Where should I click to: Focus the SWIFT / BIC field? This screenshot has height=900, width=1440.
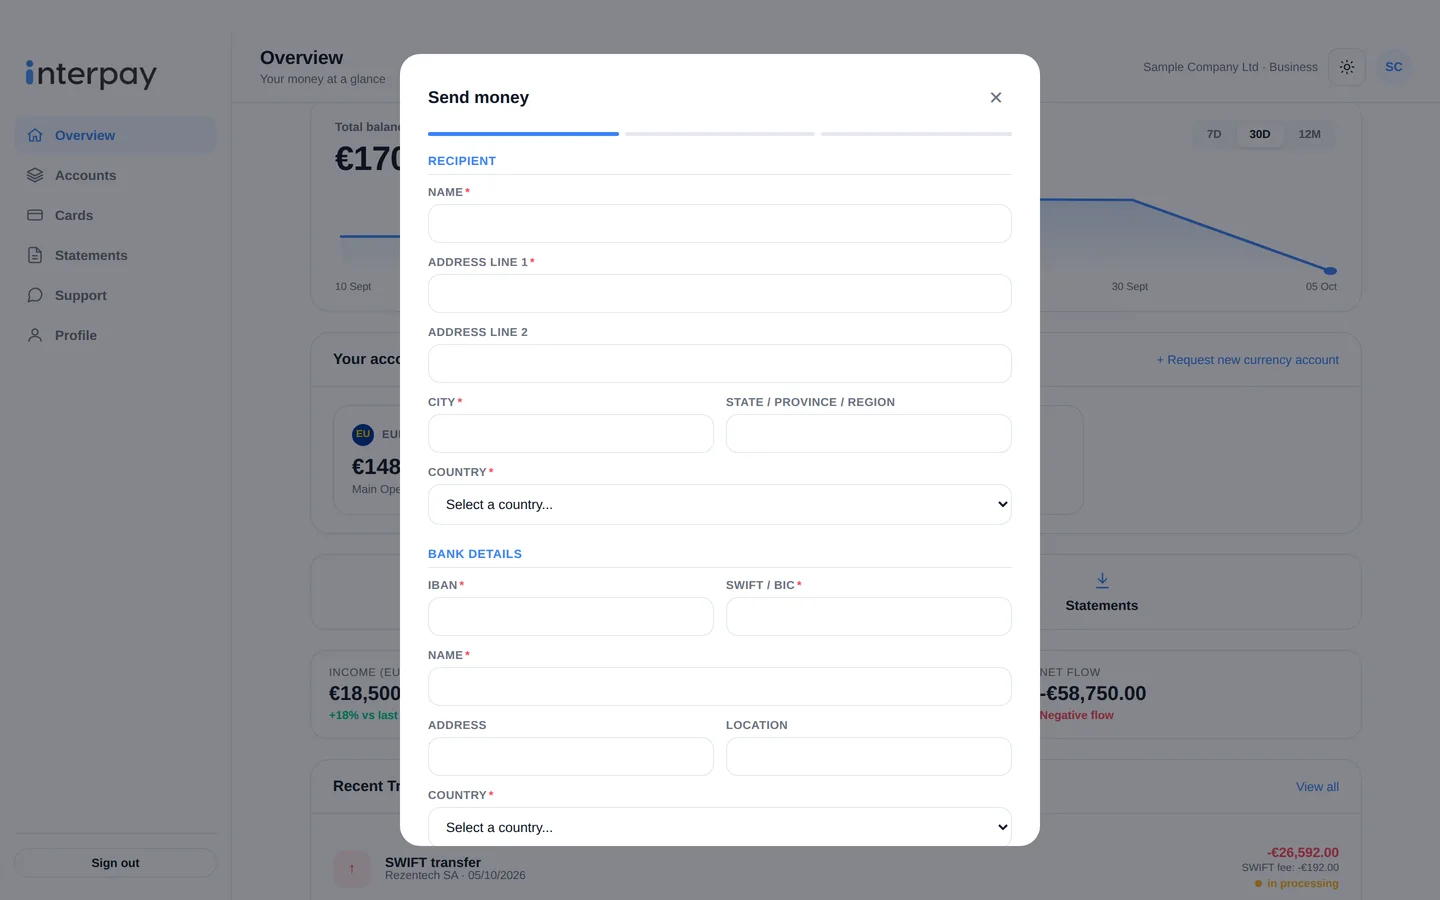[869, 617]
